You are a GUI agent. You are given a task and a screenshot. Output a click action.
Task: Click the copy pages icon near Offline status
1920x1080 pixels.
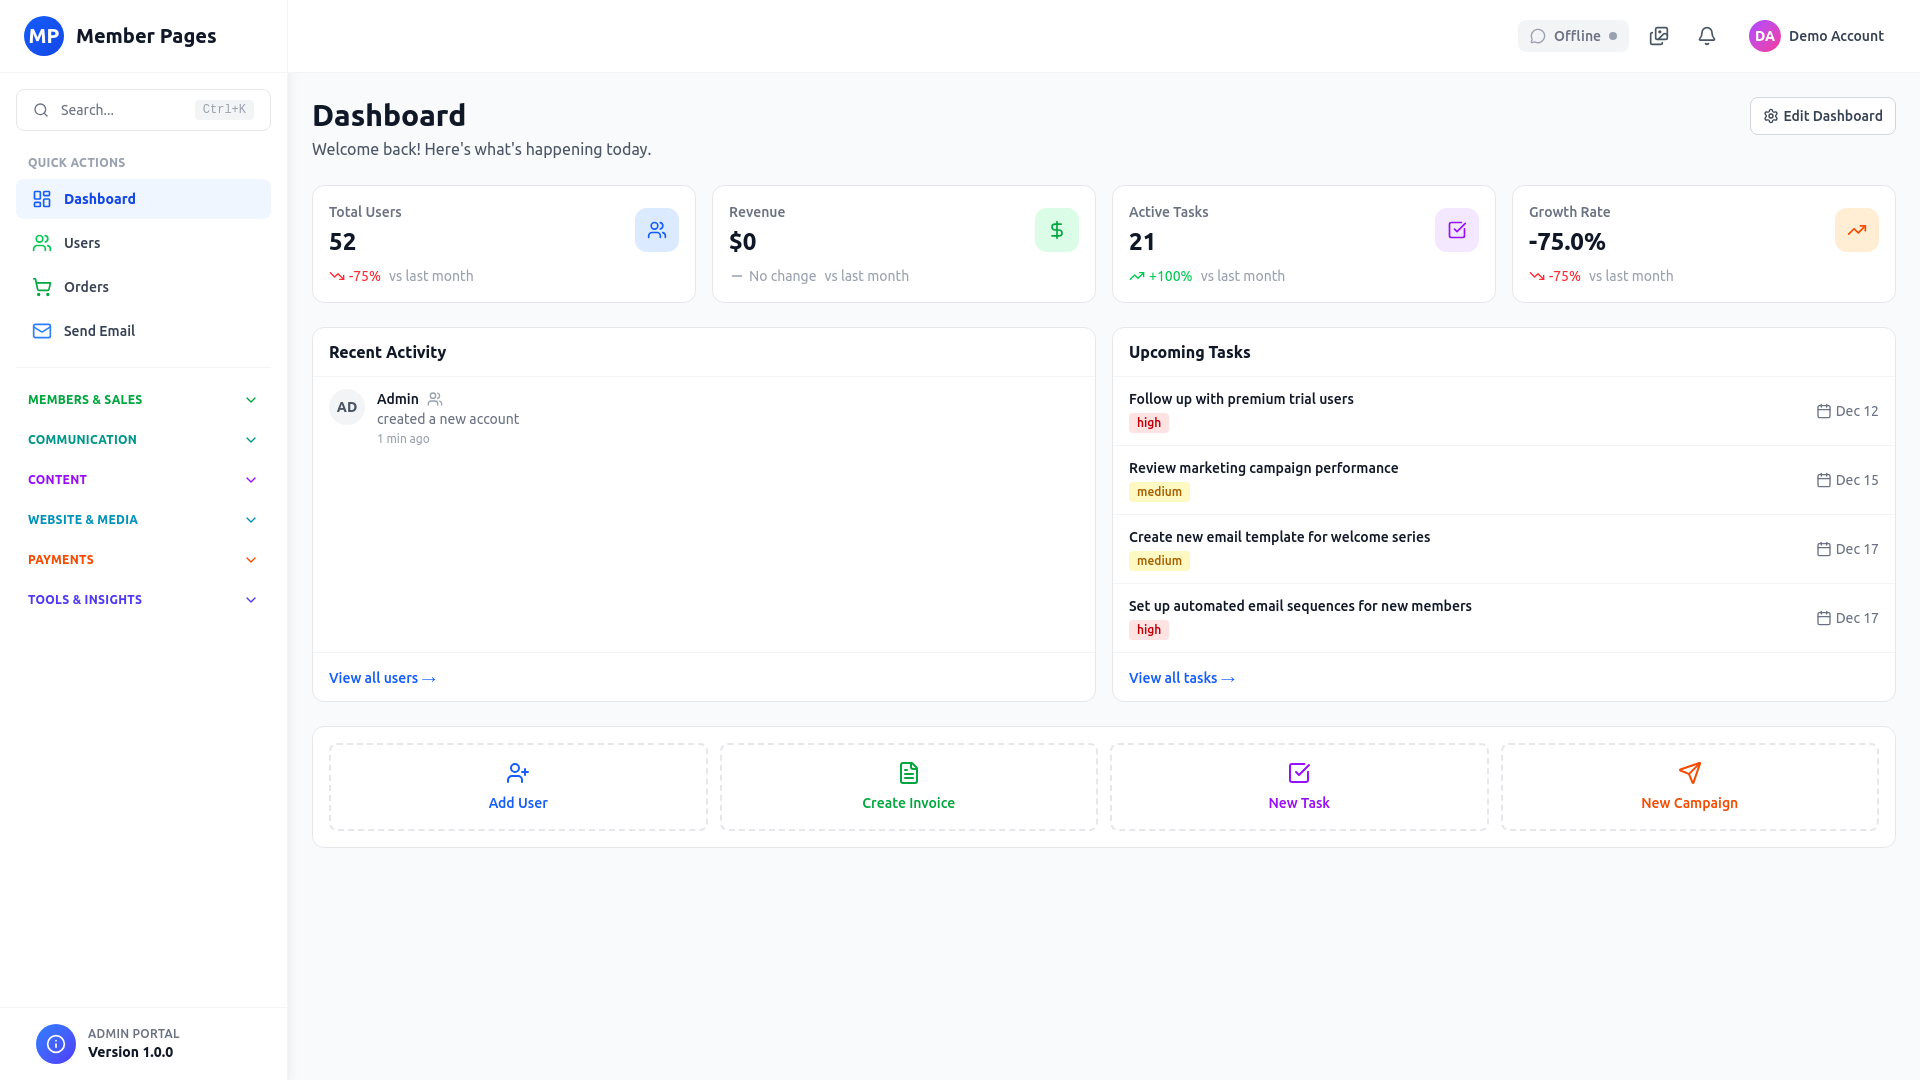1659,36
